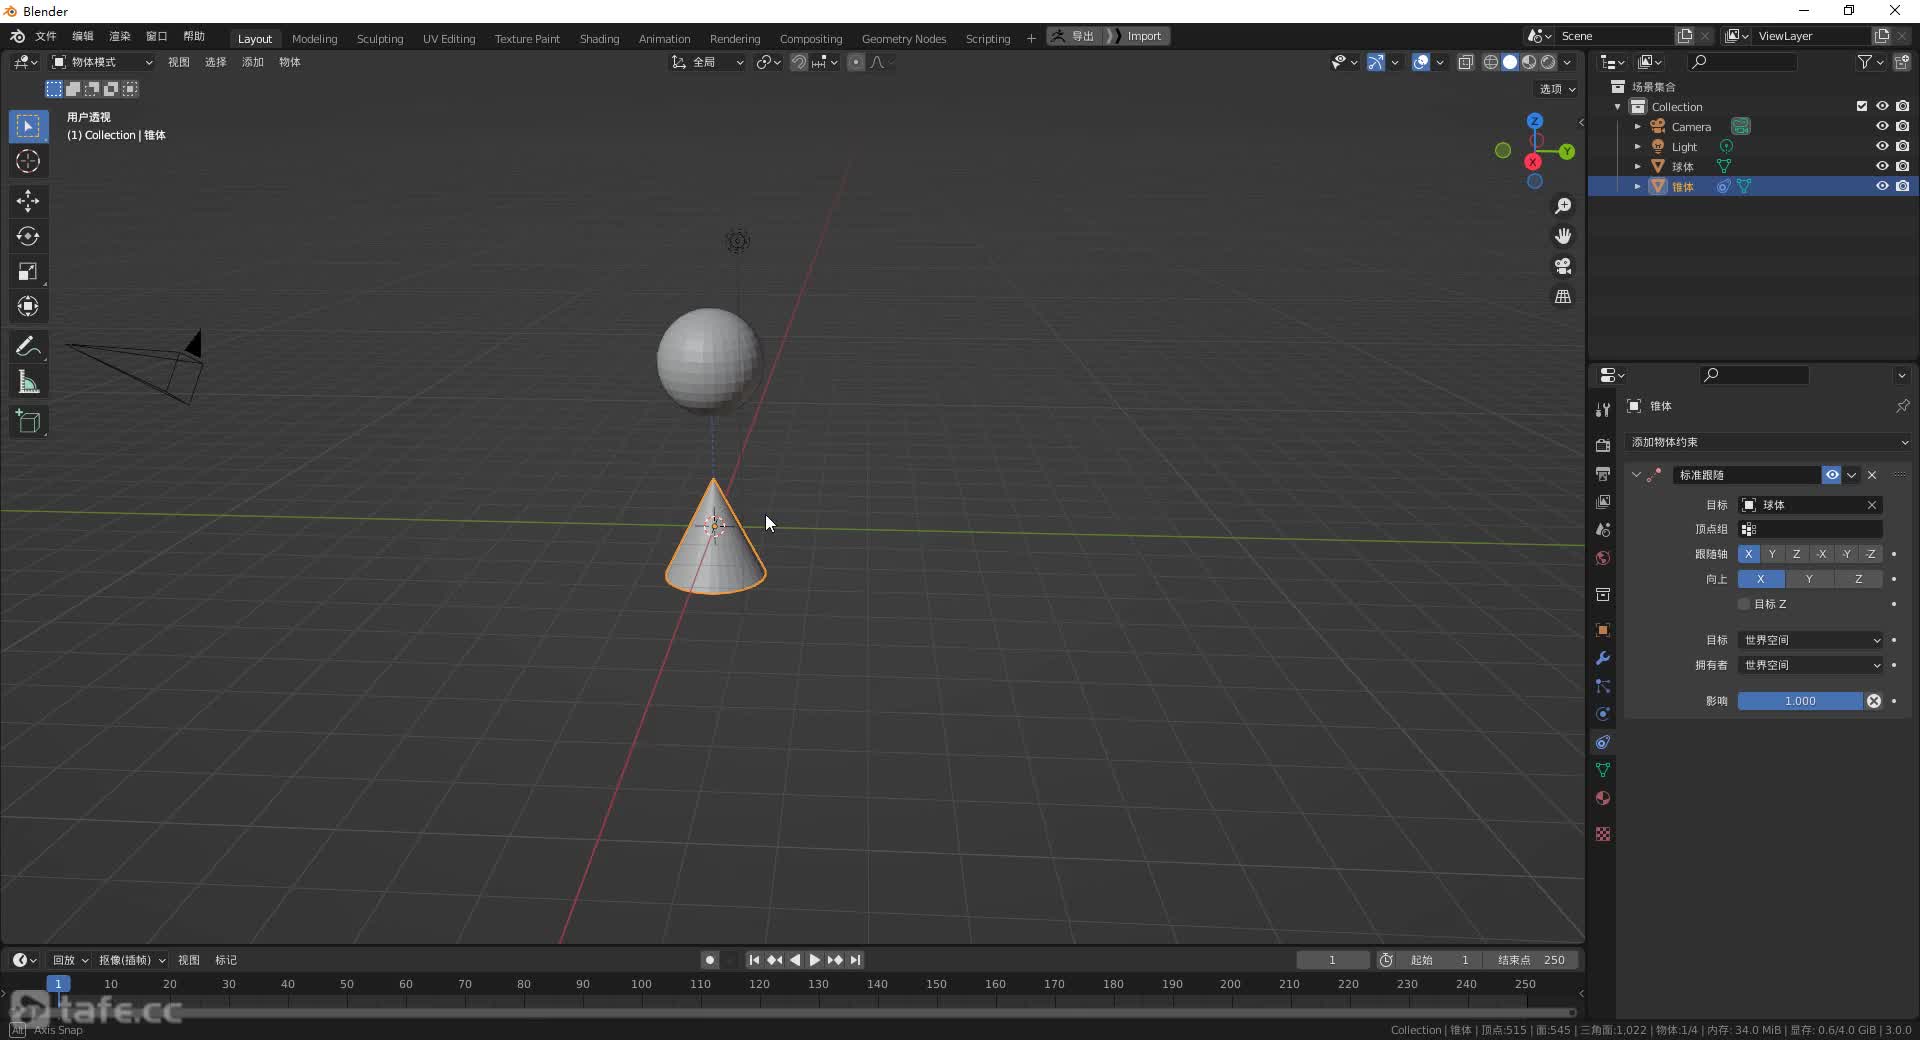1920x1040 pixels.
Task: Open the Material properties tab
Action: 1603,798
